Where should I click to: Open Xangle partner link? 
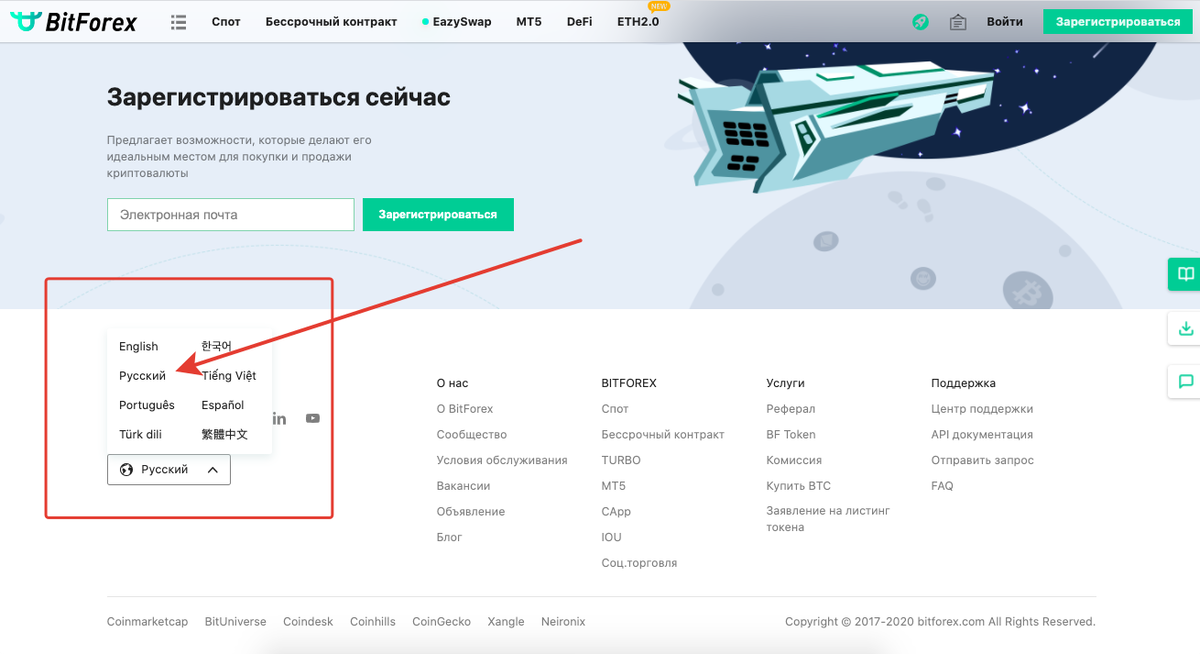pyautogui.click(x=506, y=621)
